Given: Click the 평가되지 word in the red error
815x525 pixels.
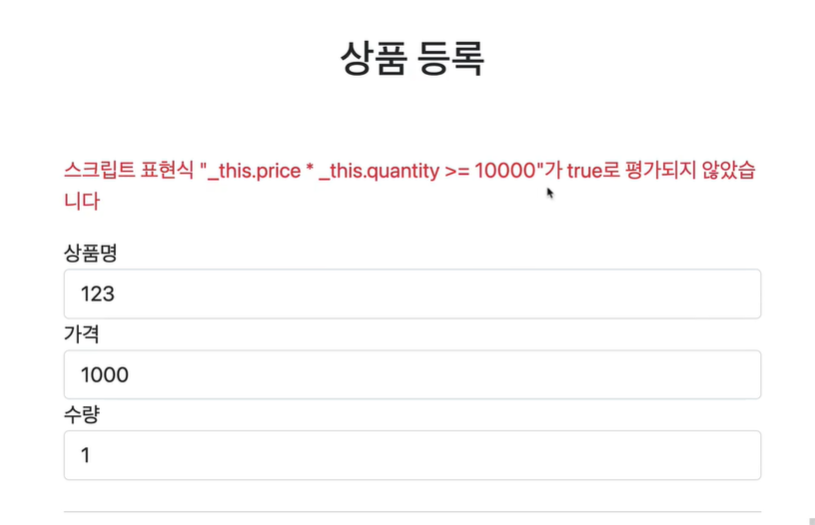Looking at the screenshot, I should click(660, 170).
